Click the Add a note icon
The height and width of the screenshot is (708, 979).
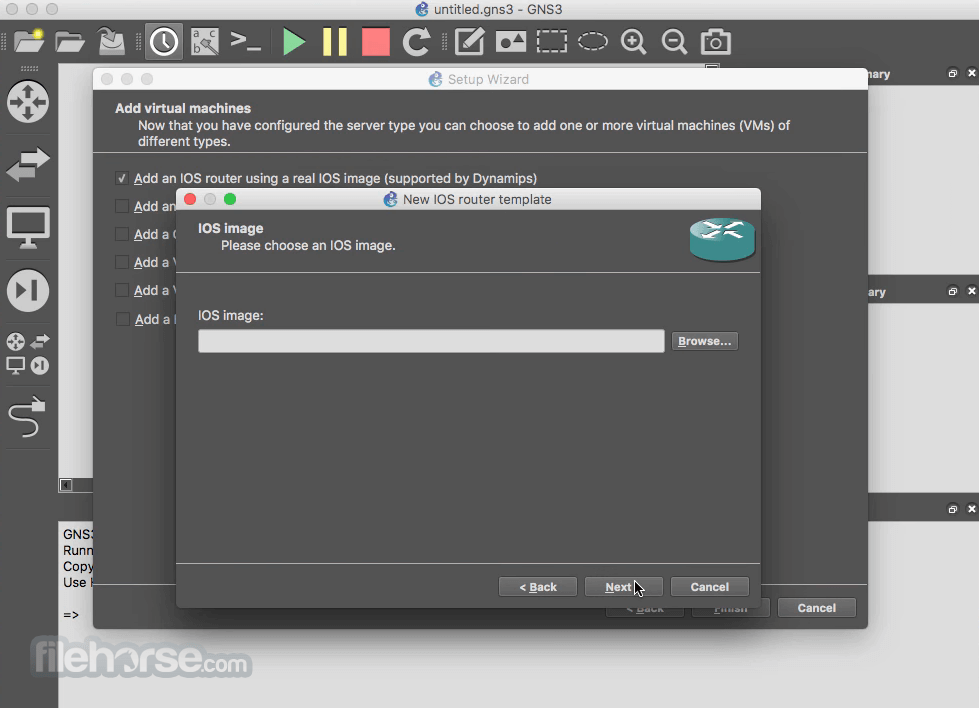[470, 42]
